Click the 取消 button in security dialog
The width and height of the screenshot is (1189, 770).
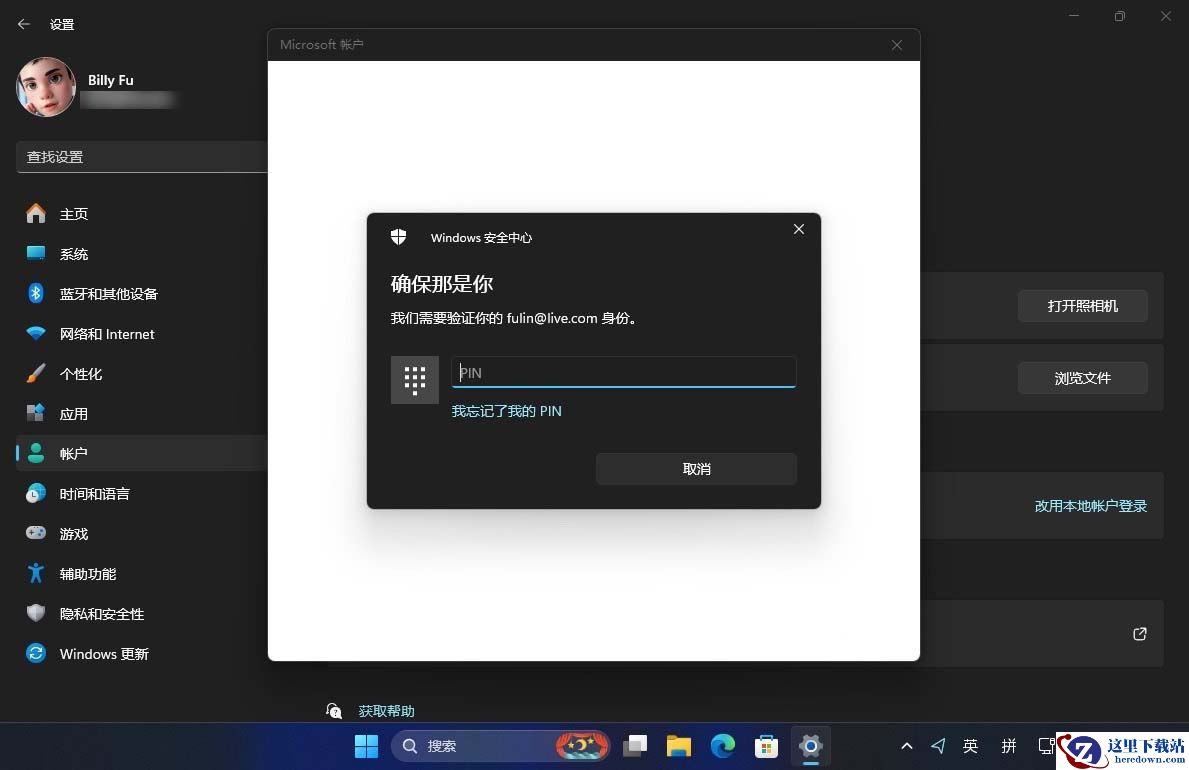point(696,469)
